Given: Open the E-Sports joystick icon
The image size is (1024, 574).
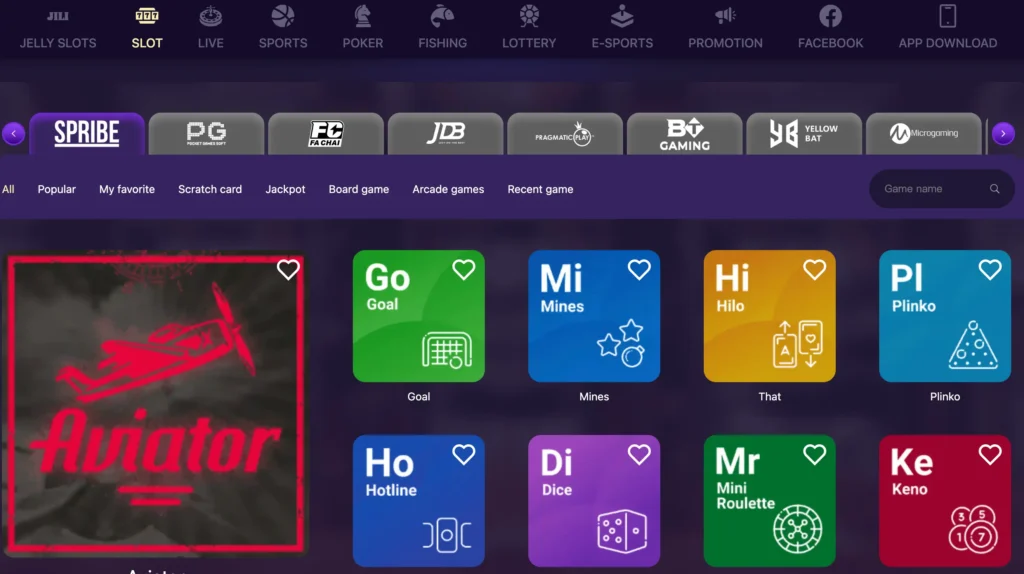Looking at the screenshot, I should [x=621, y=16].
